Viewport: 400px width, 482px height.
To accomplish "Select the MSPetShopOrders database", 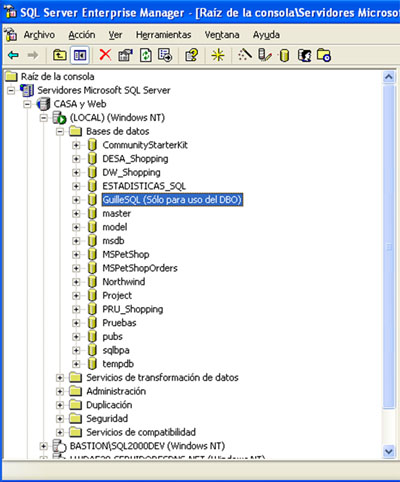I will (x=140, y=268).
